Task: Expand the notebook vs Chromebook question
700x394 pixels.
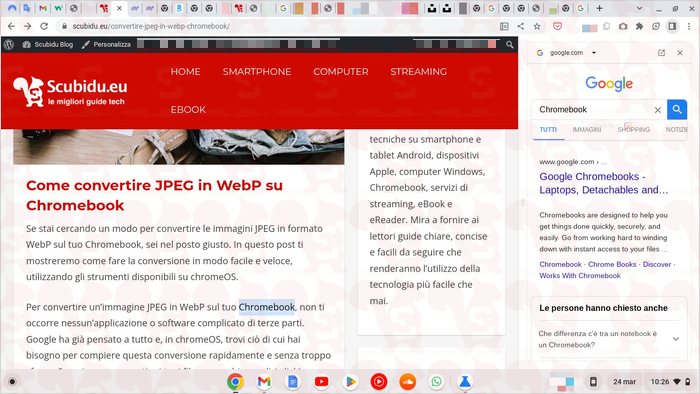Action: (608, 339)
